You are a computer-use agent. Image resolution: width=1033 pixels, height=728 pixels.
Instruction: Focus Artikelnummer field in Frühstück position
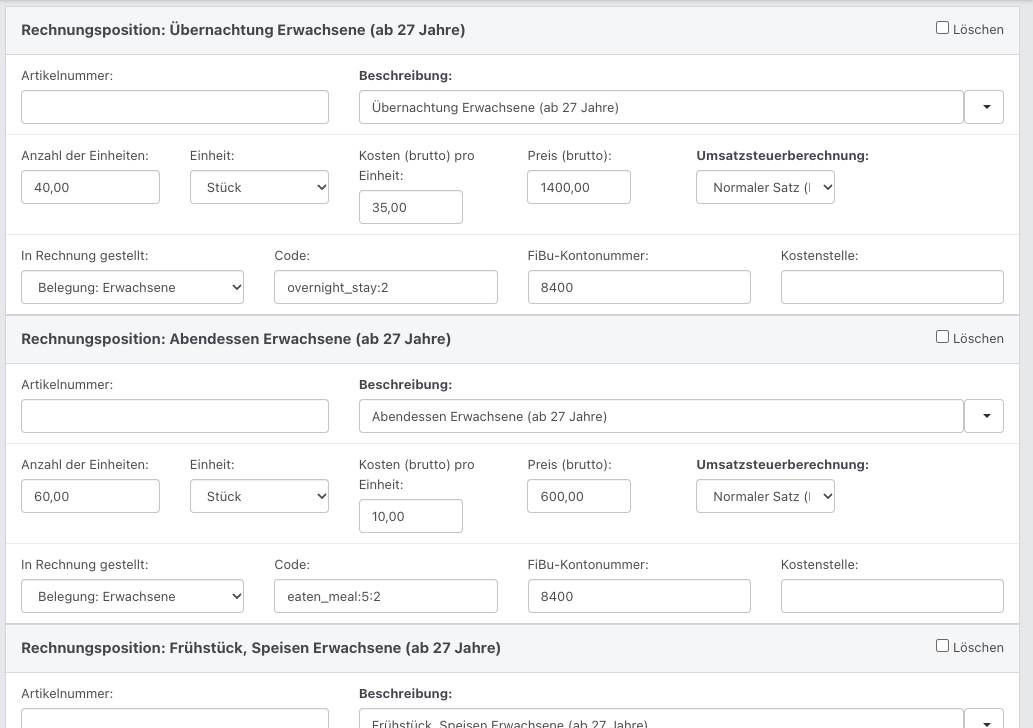click(175, 719)
